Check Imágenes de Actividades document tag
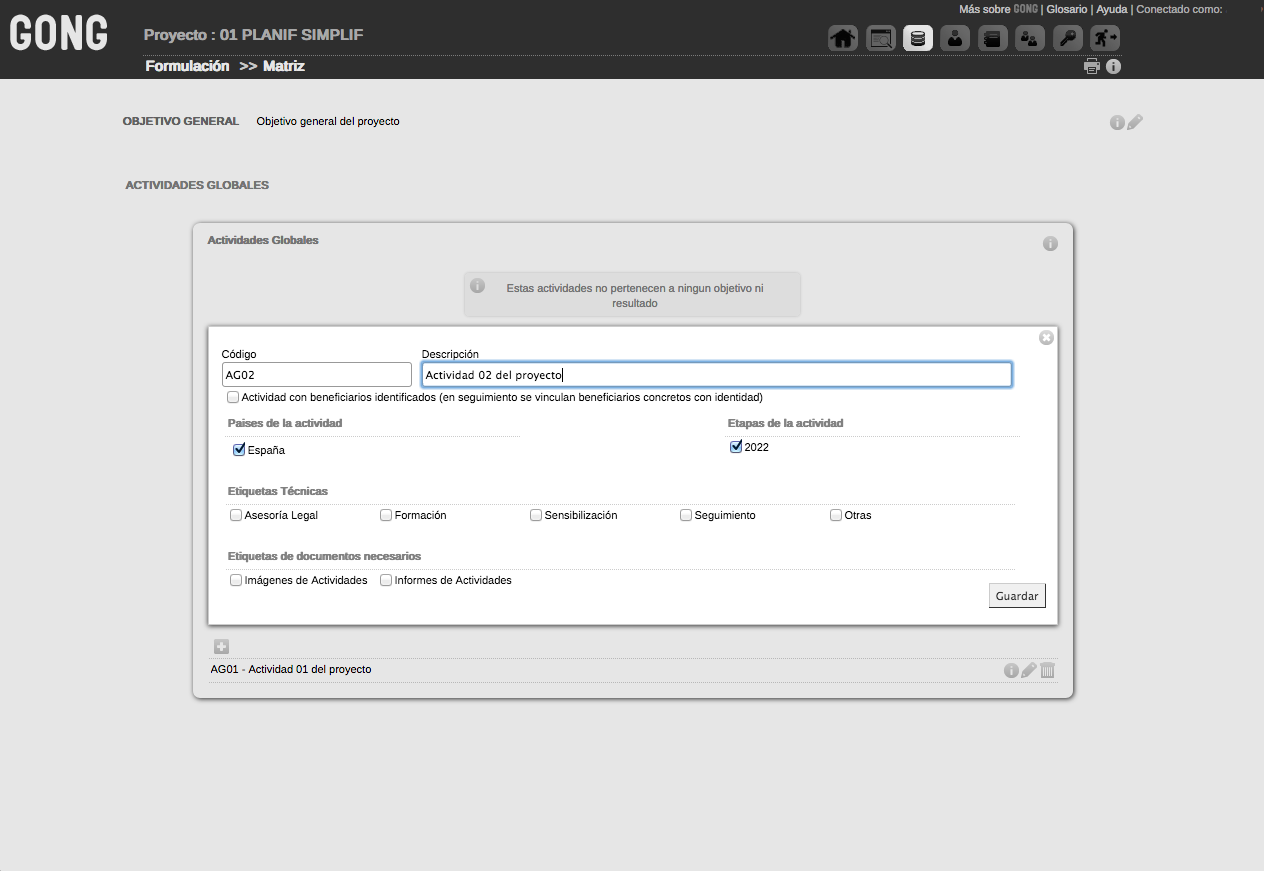The width and height of the screenshot is (1264, 871). click(236, 580)
